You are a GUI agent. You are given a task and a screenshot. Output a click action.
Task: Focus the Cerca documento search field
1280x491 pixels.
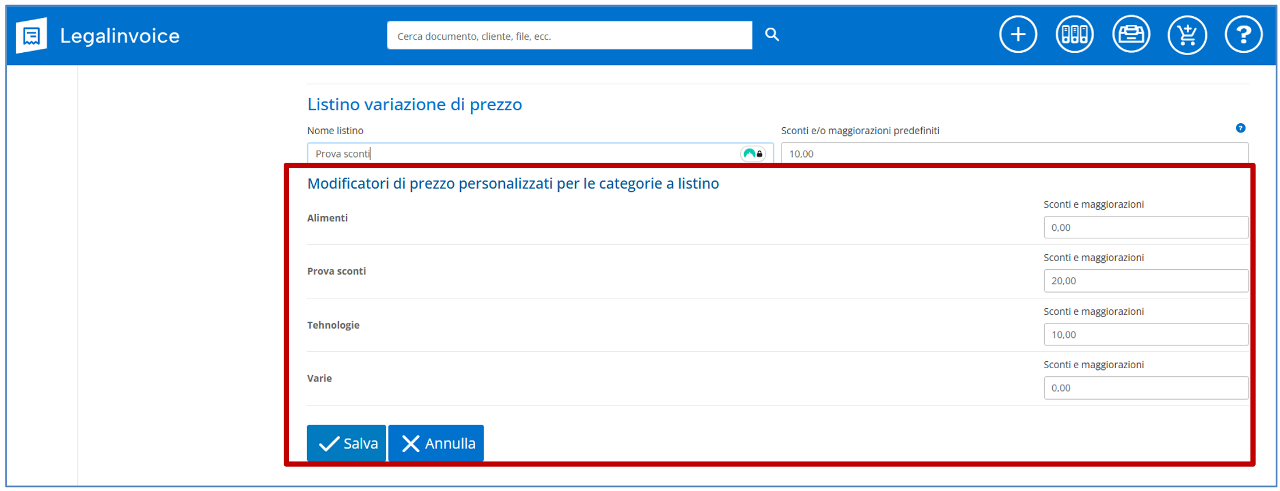click(x=568, y=35)
